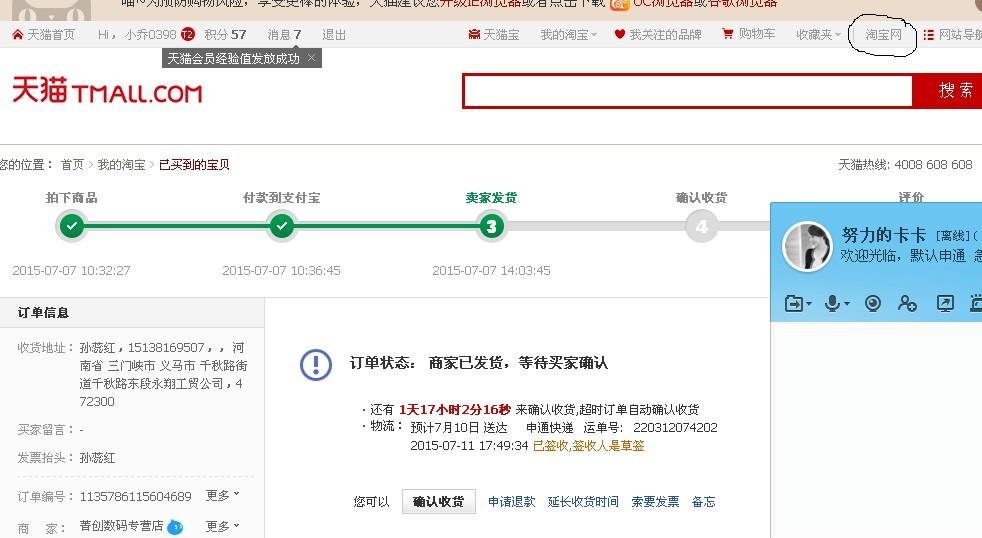Click step 4 确认收货 circle

point(701,226)
